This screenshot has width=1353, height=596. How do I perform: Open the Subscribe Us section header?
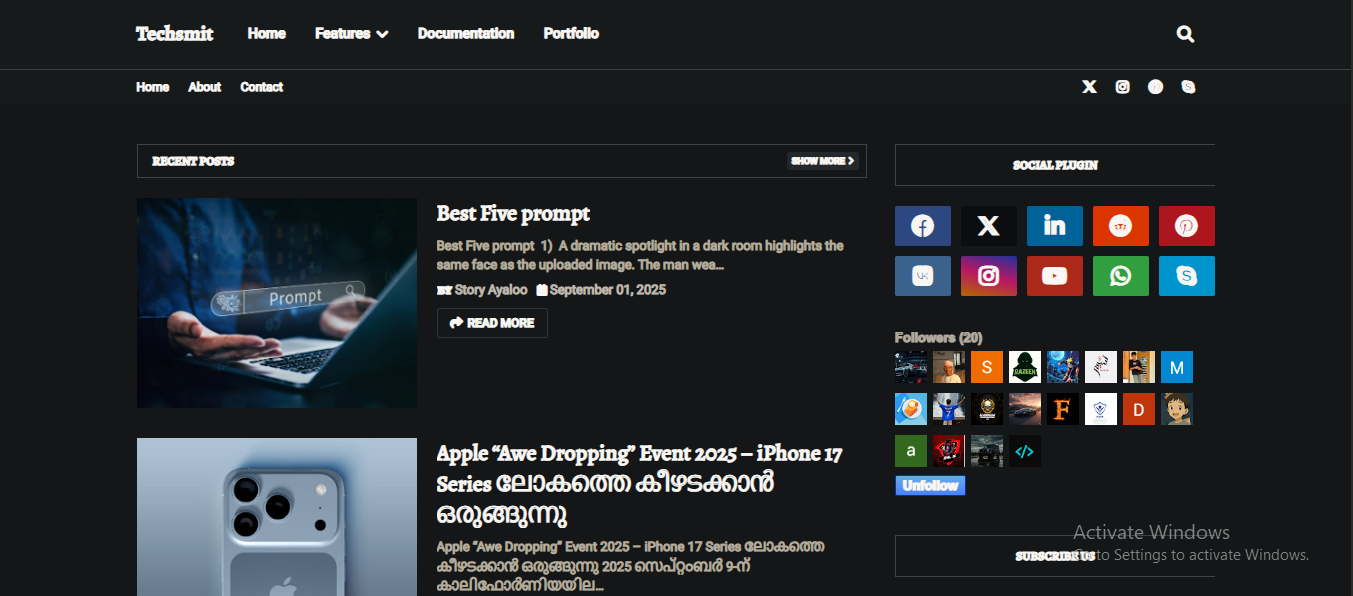[1055, 555]
